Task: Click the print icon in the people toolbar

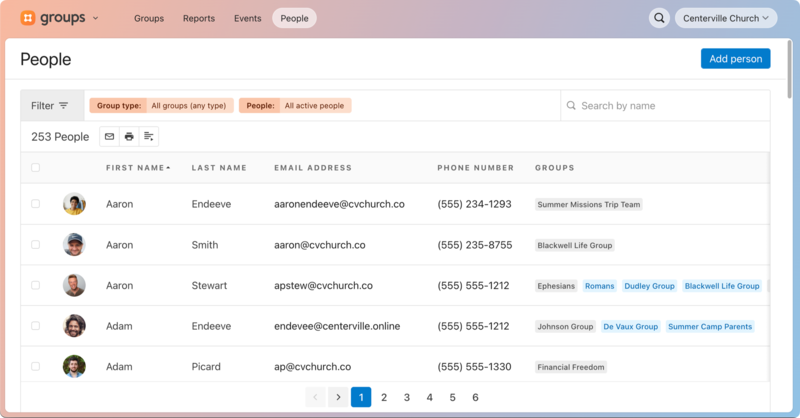Action: tap(129, 137)
